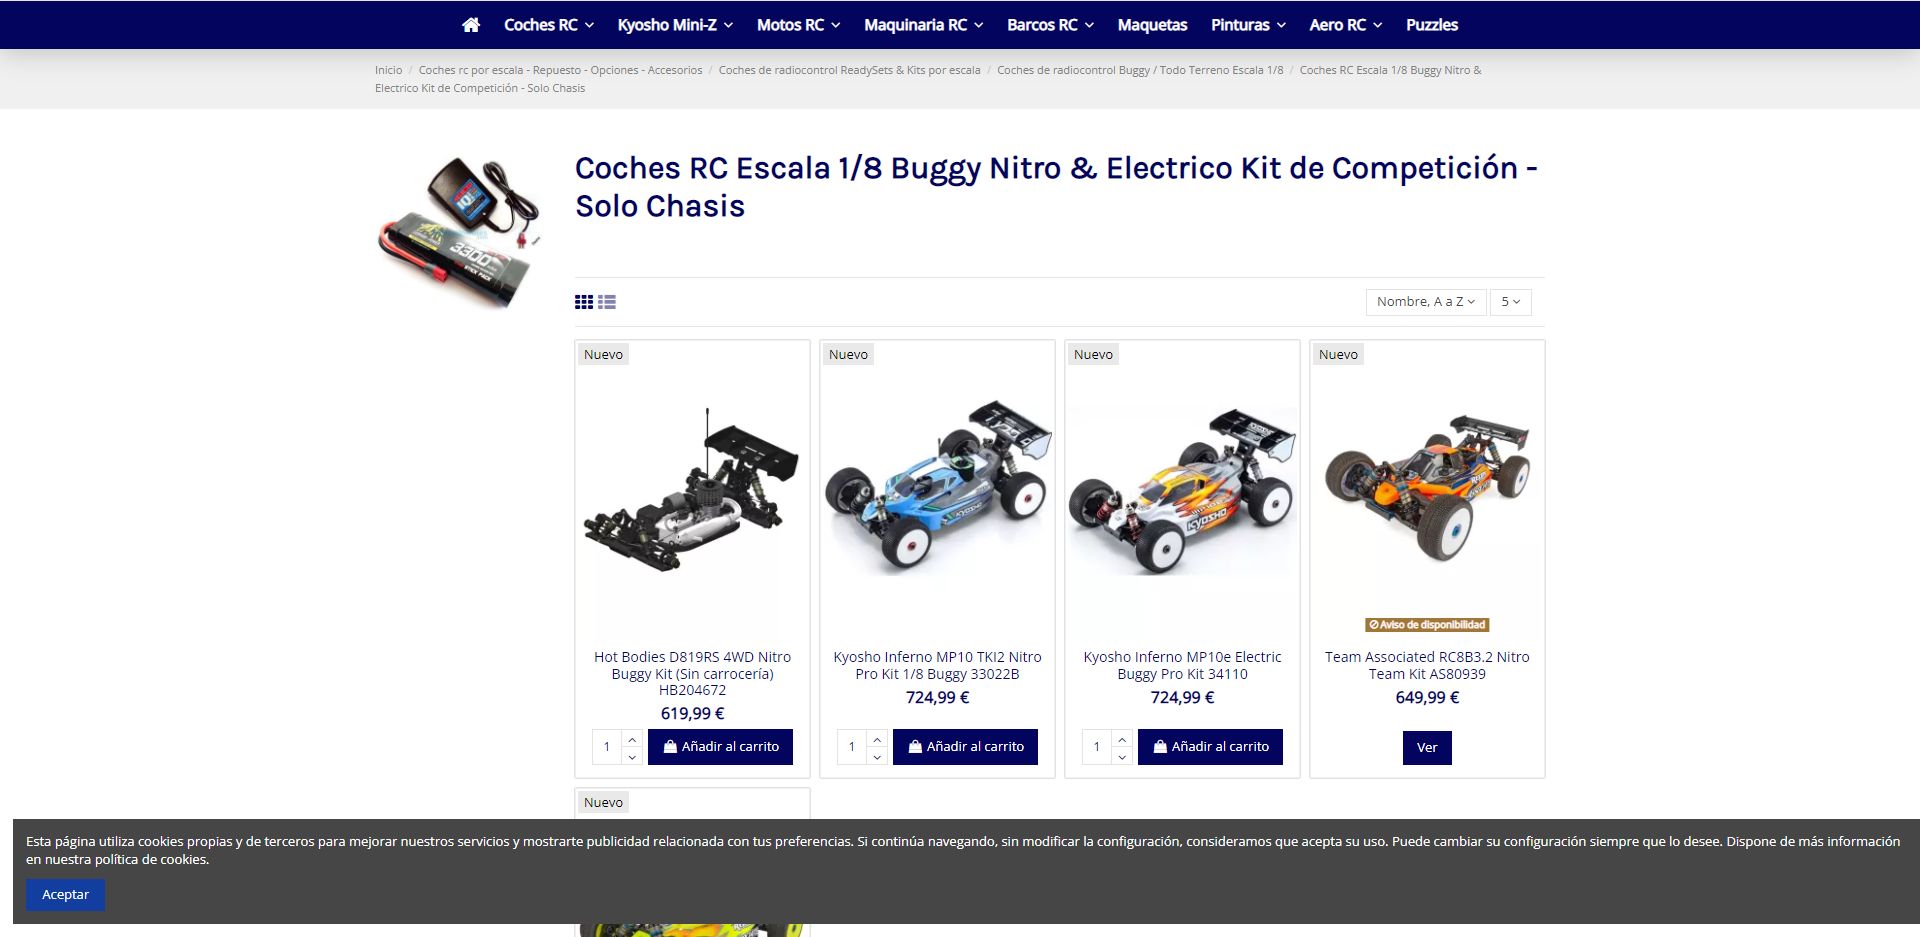Accept the cookies notice
Viewport: 1920px width, 937px height.
tap(66, 894)
